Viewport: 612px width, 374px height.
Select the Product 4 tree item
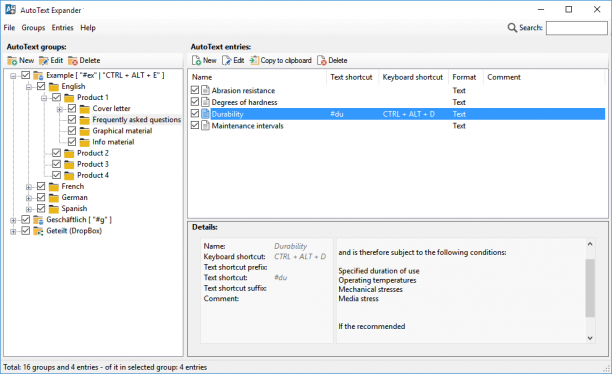click(93, 175)
